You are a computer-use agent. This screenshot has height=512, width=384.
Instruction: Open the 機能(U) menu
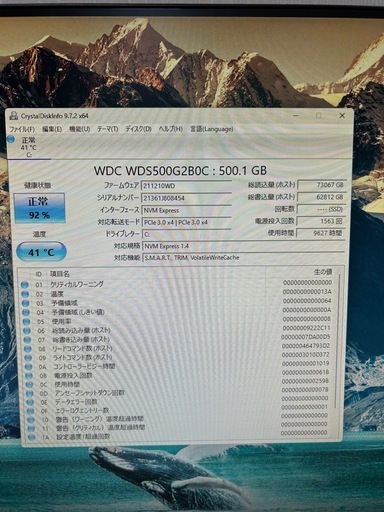(x=80, y=129)
